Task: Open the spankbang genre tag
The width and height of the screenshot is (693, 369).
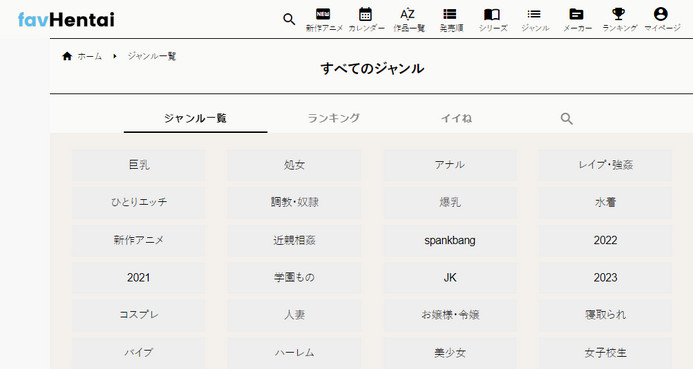Action: point(450,240)
